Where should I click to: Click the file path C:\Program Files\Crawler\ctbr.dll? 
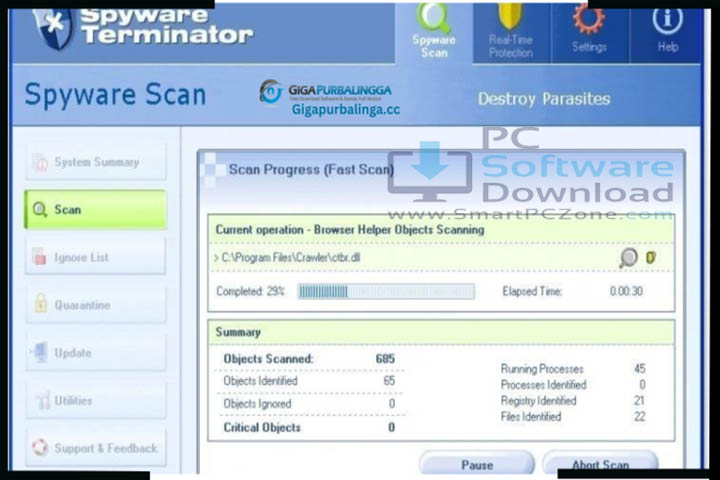[290, 258]
